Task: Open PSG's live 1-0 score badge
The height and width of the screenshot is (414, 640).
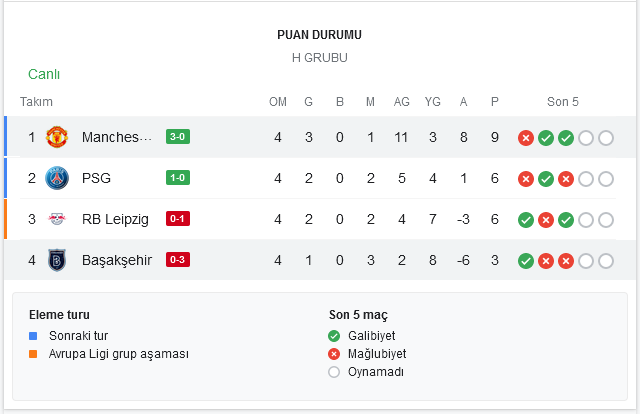Action: (178, 178)
